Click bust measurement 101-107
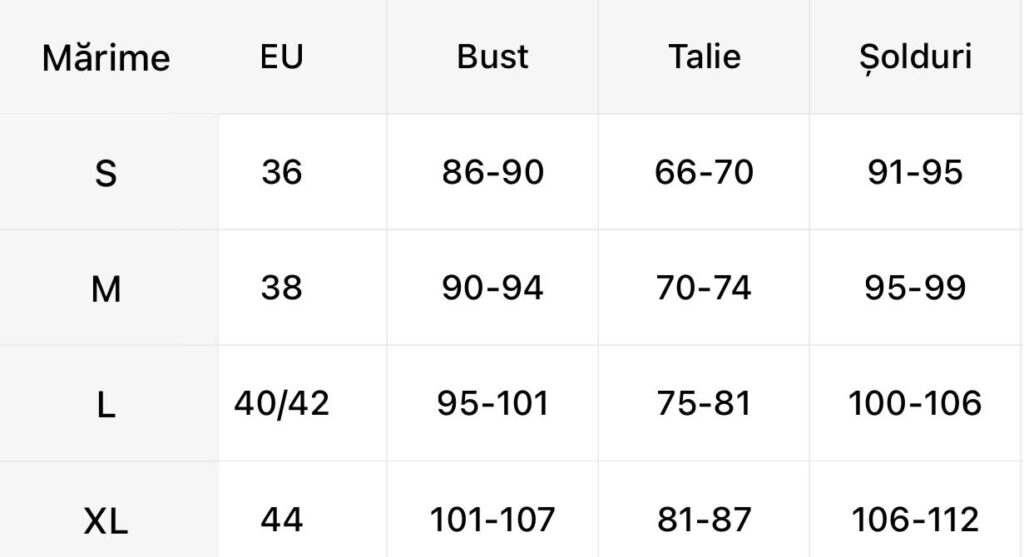 [492, 520]
